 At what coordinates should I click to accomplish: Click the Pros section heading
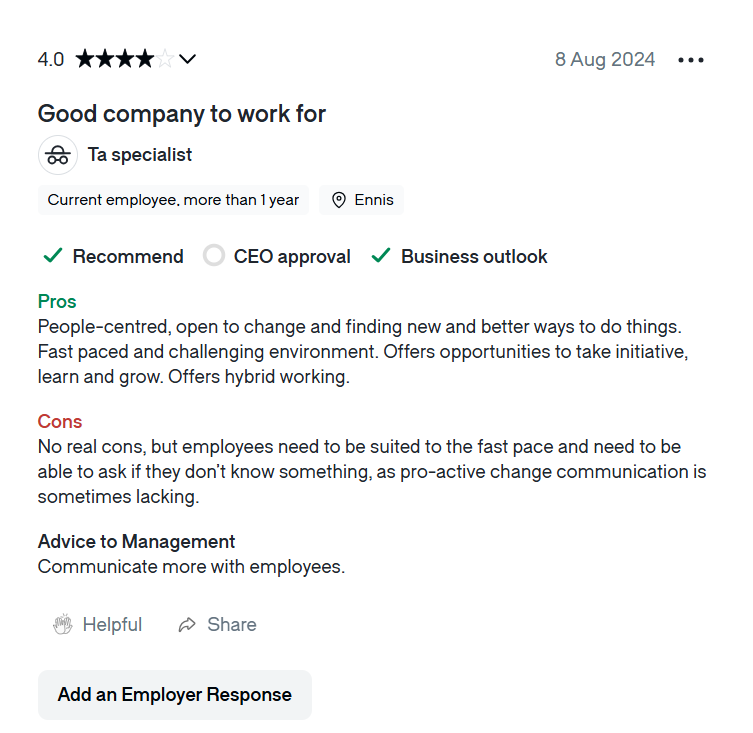pos(57,301)
